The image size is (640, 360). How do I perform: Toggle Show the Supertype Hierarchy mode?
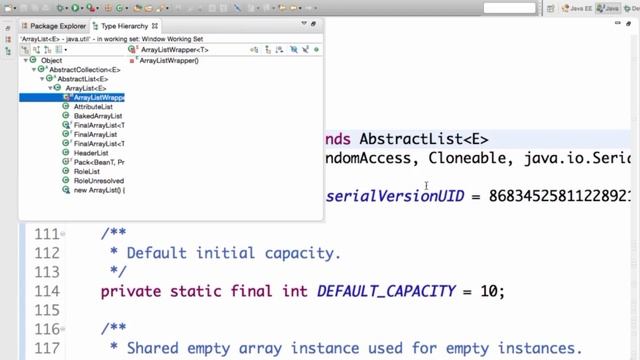[x=37, y=50]
